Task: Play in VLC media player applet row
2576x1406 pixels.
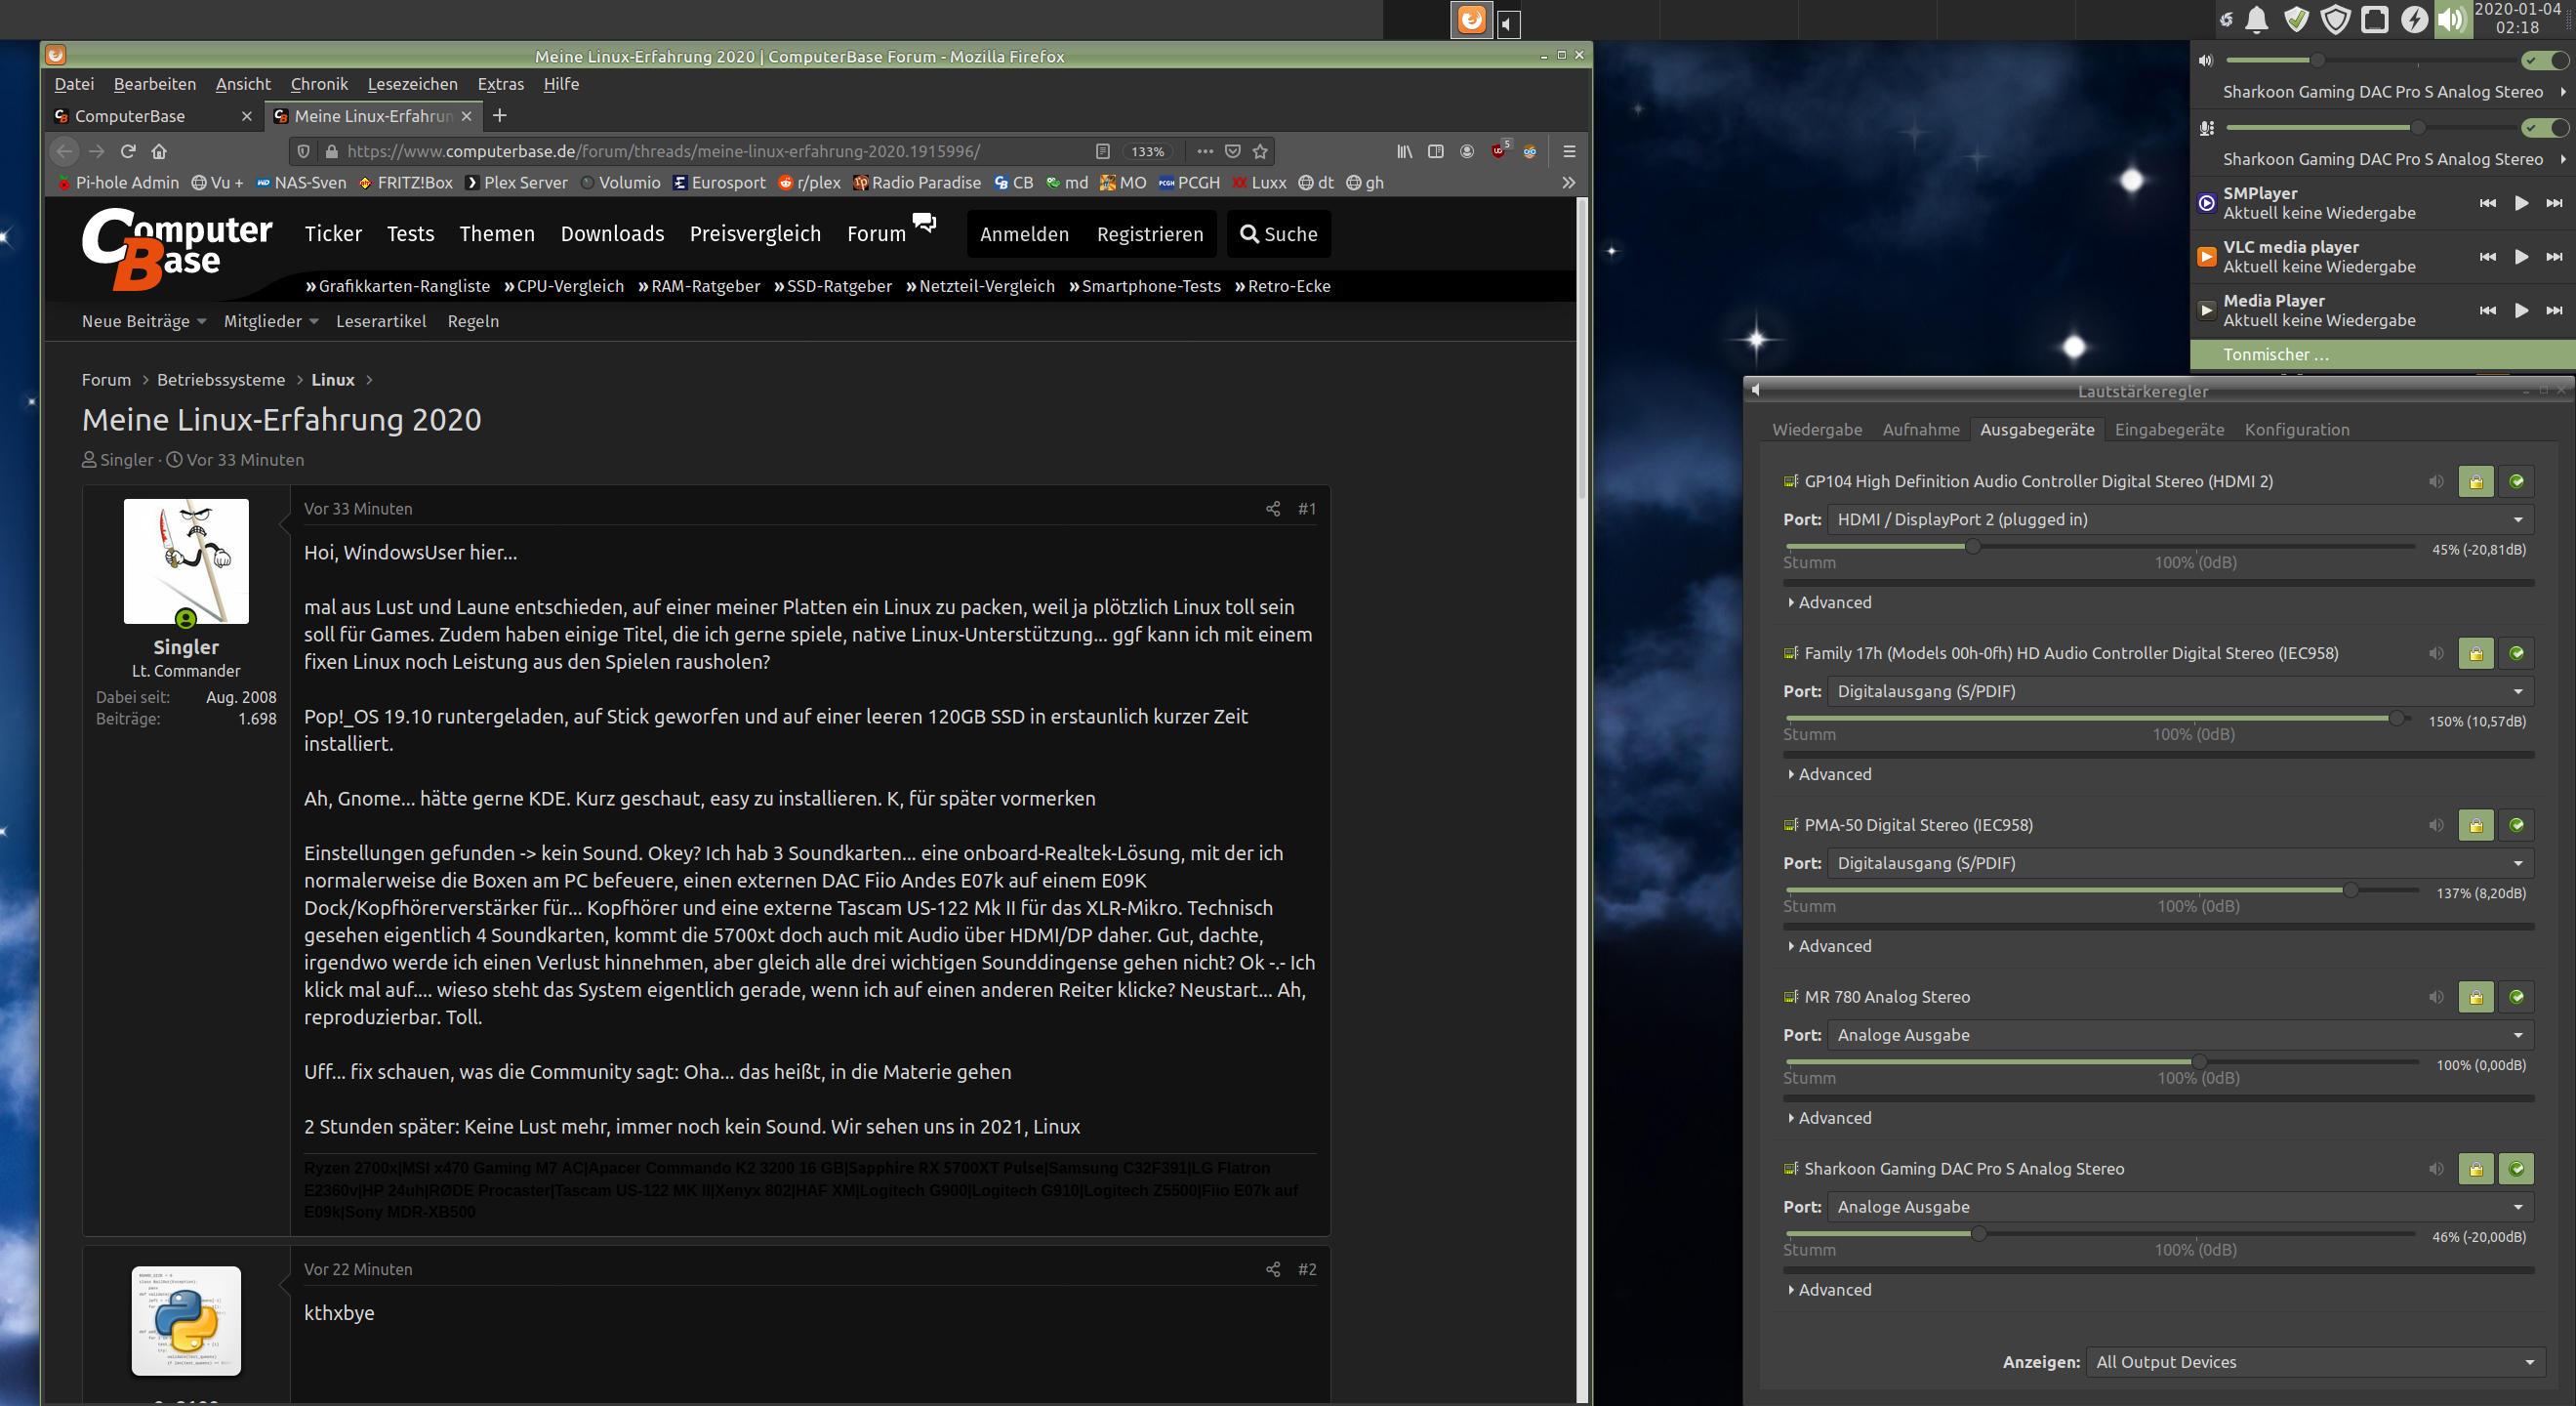Action: [x=2521, y=257]
